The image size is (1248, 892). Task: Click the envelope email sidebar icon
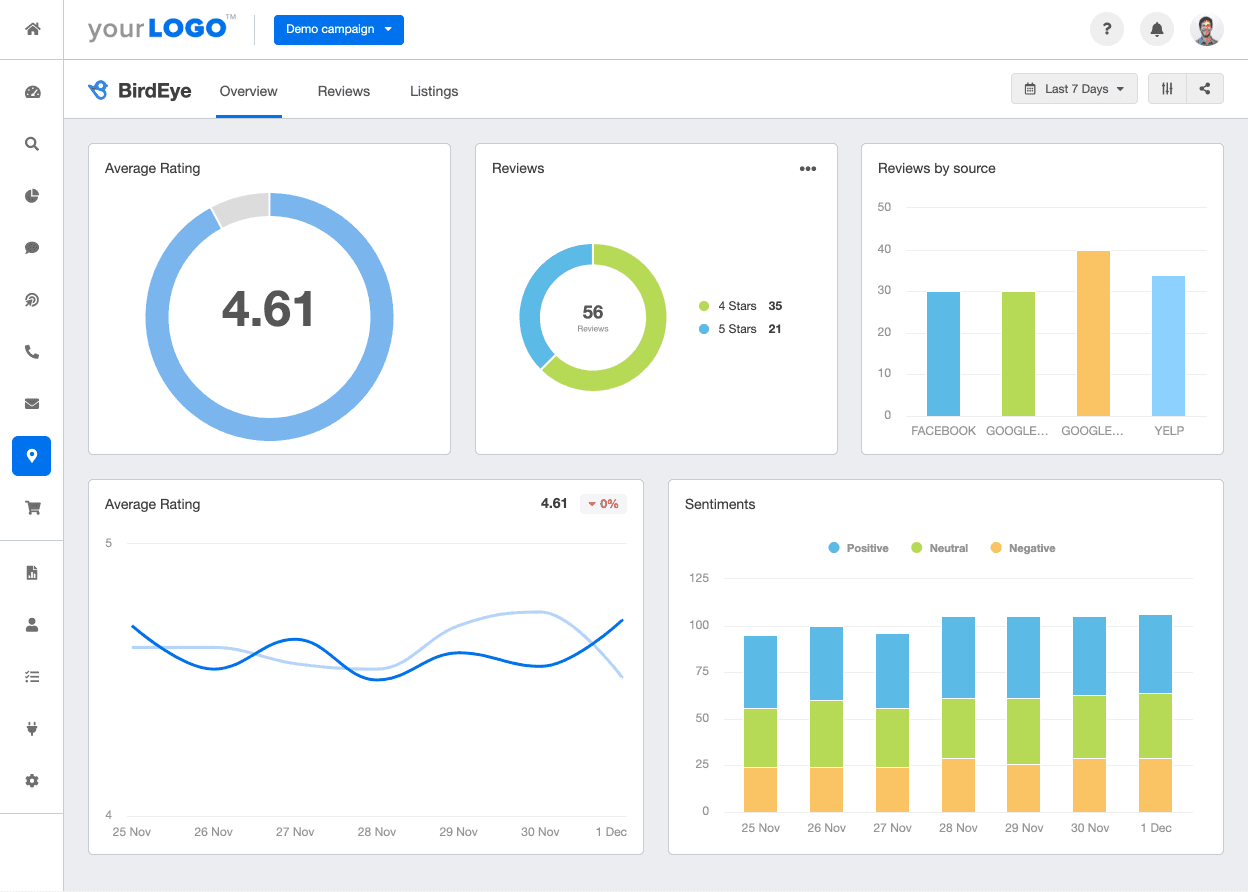click(x=32, y=404)
